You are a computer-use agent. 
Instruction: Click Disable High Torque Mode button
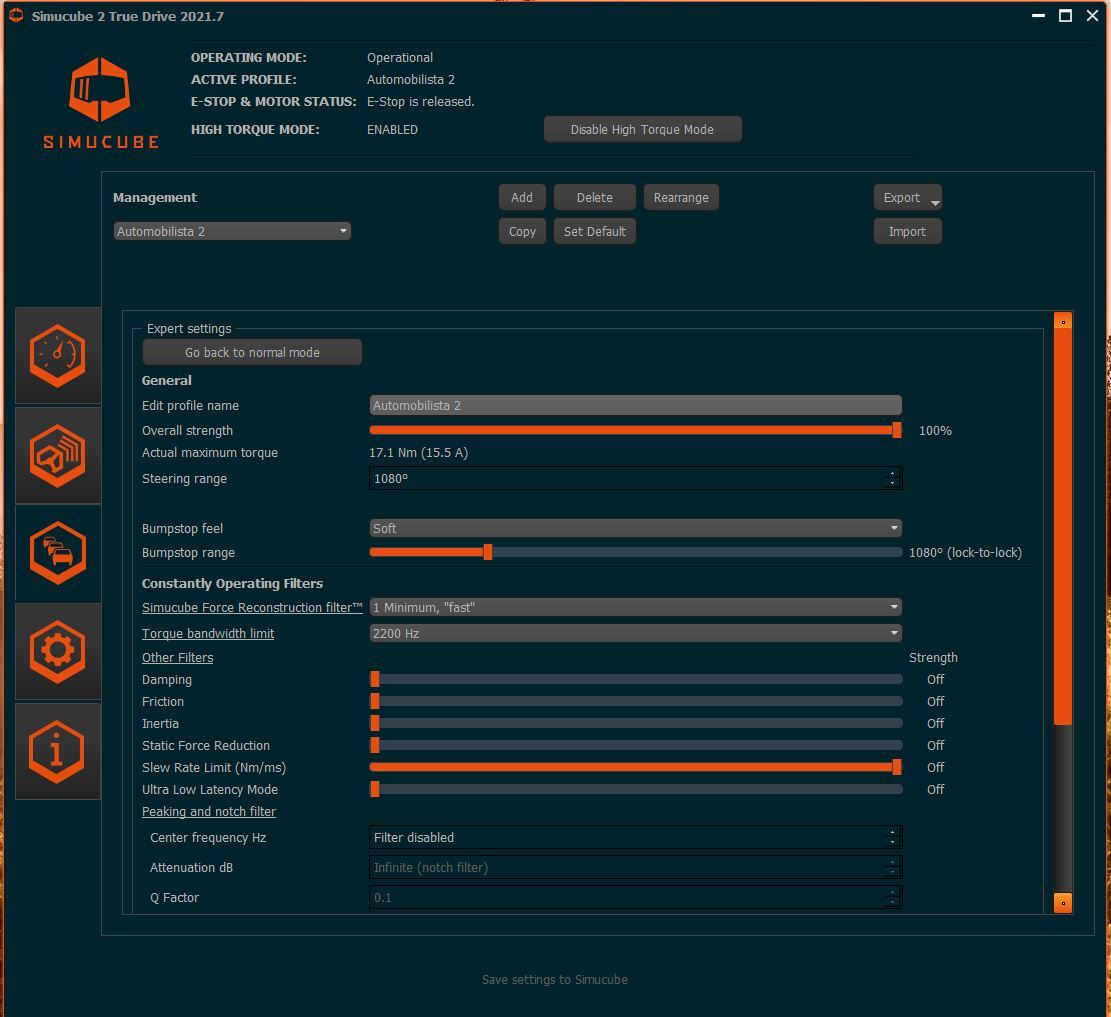(x=643, y=130)
